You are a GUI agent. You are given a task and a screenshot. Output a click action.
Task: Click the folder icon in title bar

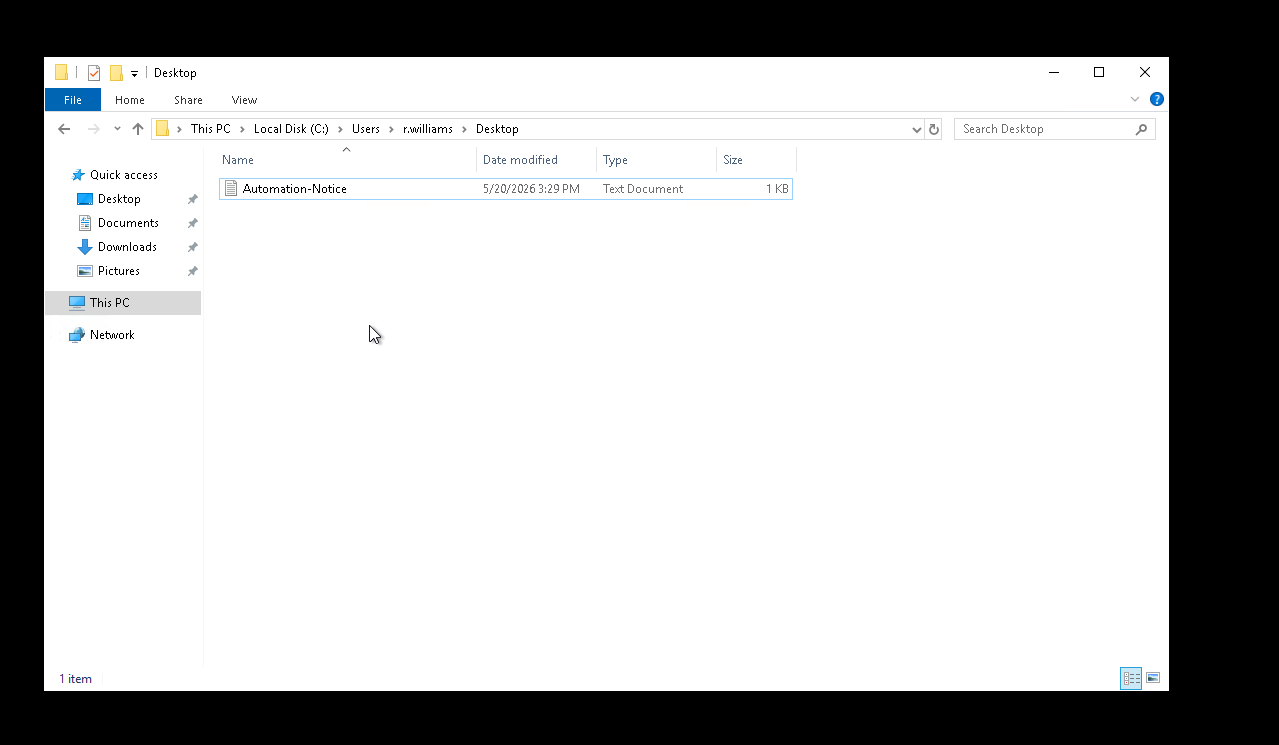[x=62, y=73]
